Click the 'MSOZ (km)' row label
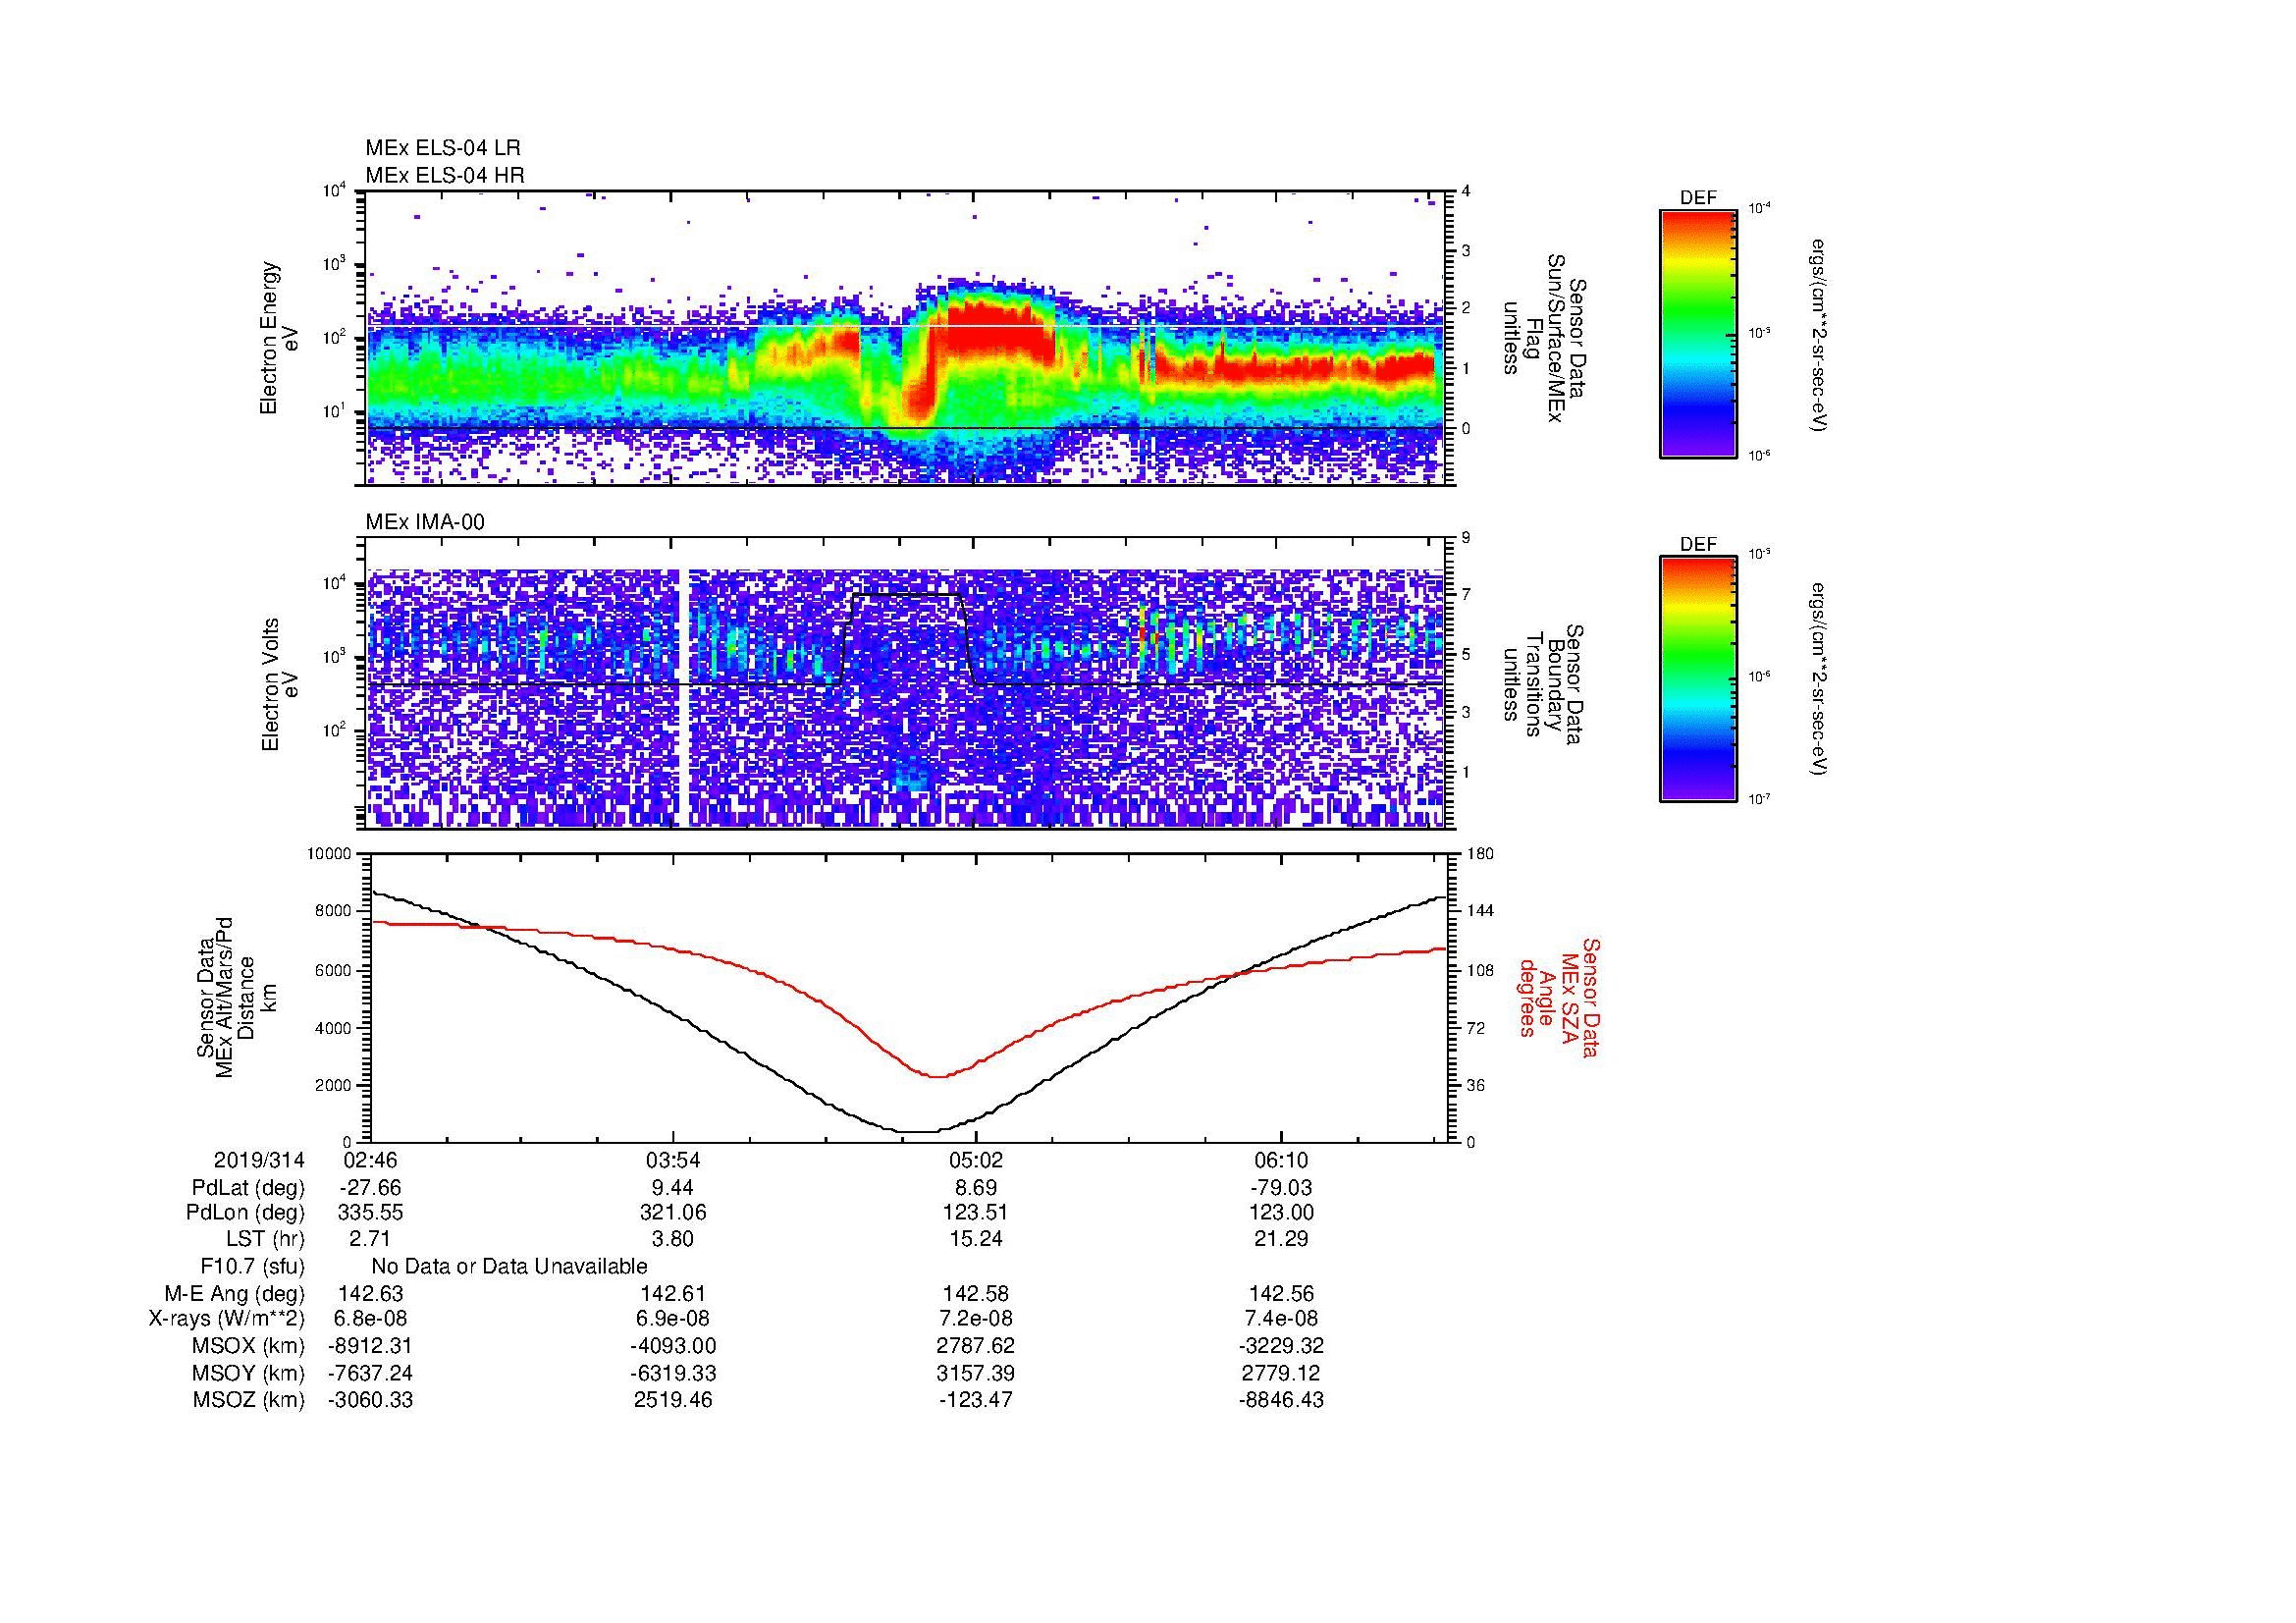Viewport: 2296px width, 1623px height. (x=249, y=1400)
